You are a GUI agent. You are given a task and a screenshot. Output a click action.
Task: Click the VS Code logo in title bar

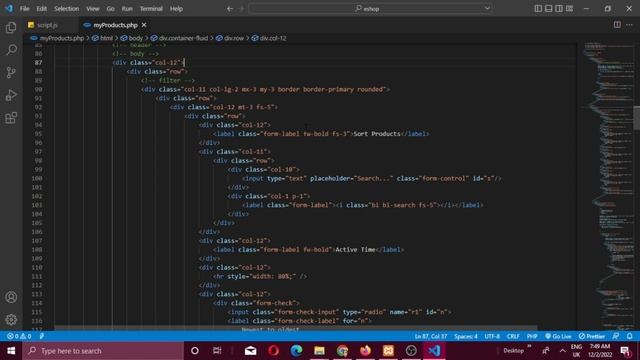tap(8, 8)
